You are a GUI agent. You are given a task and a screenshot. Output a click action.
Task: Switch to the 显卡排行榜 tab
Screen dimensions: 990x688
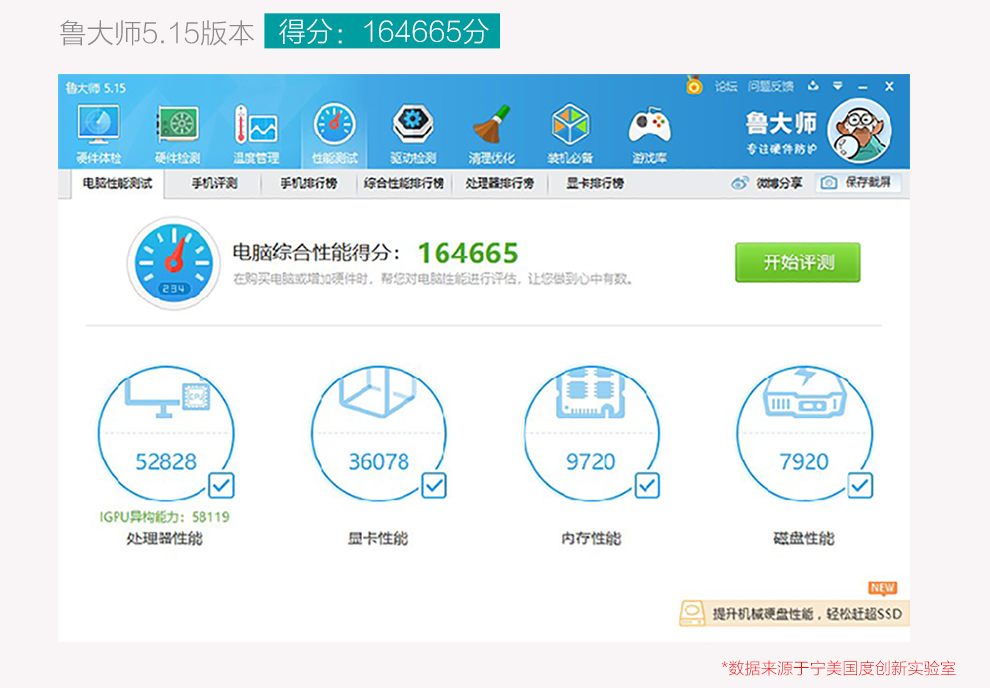tap(595, 183)
